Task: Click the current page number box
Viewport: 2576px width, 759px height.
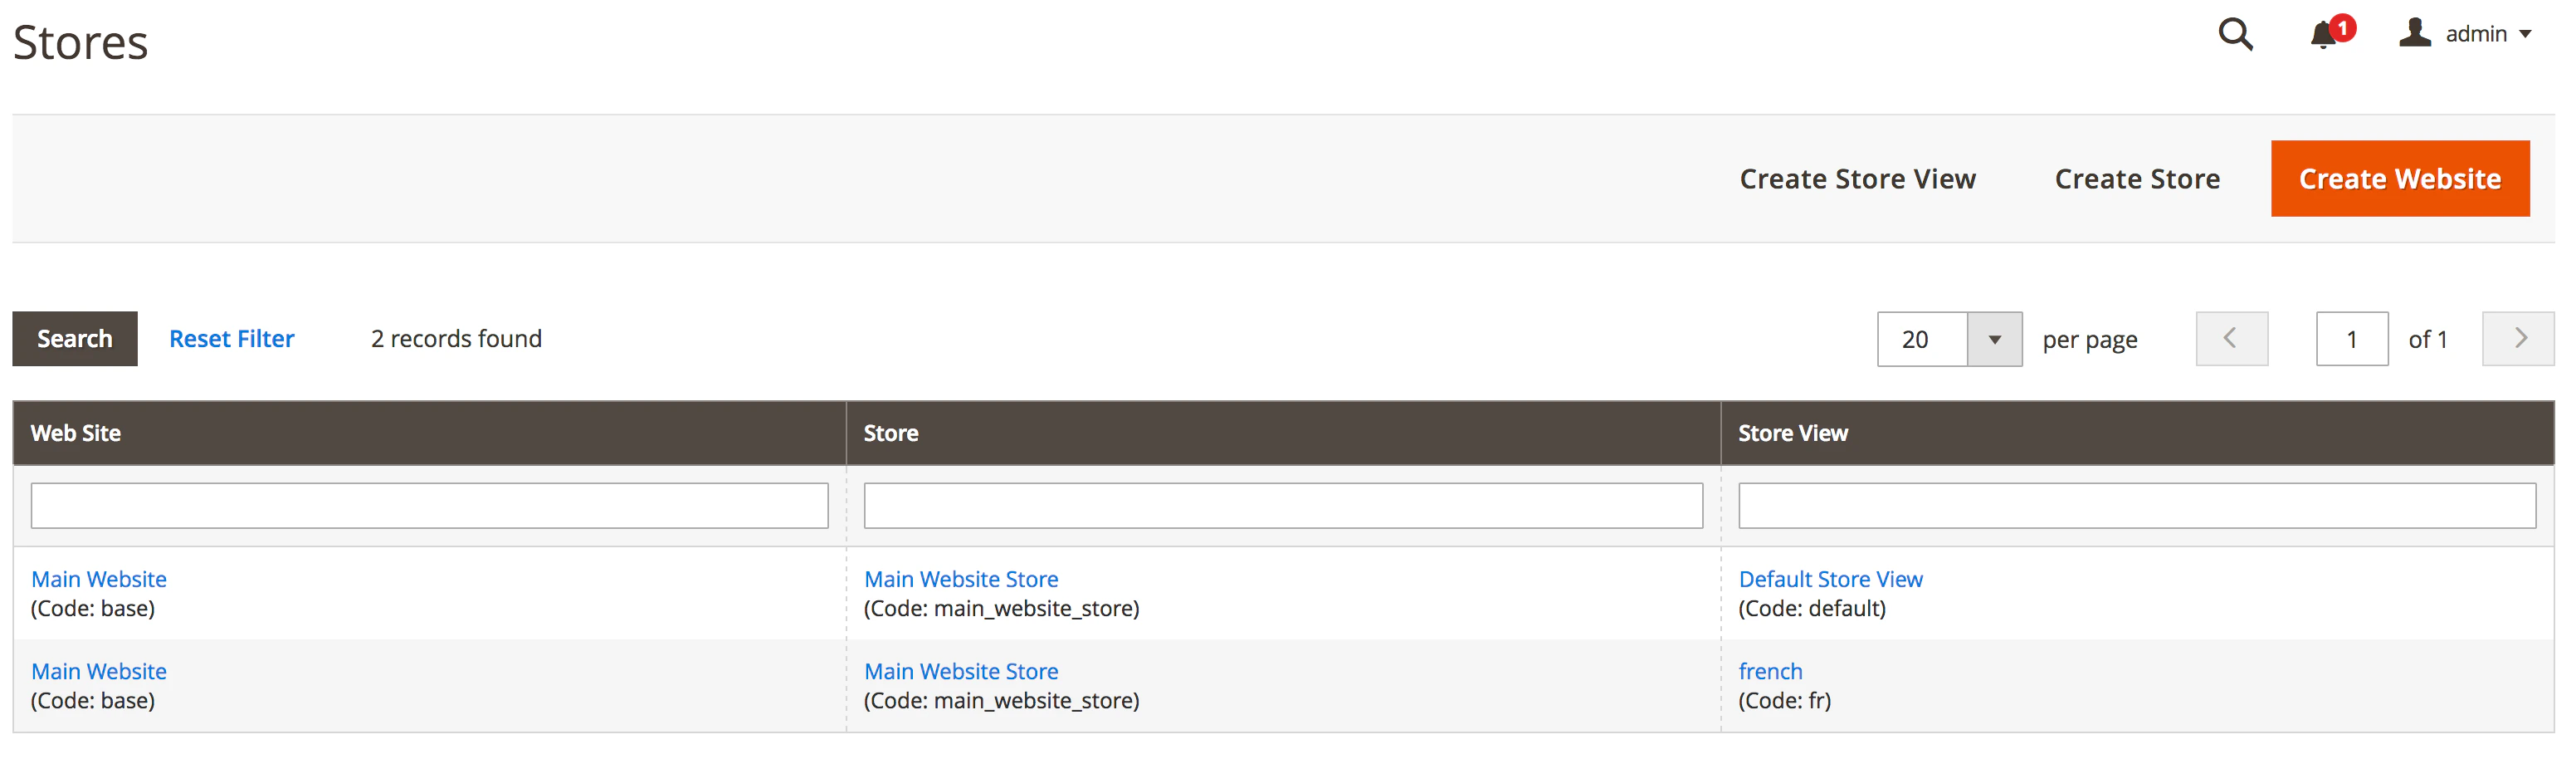Action: coord(2352,338)
